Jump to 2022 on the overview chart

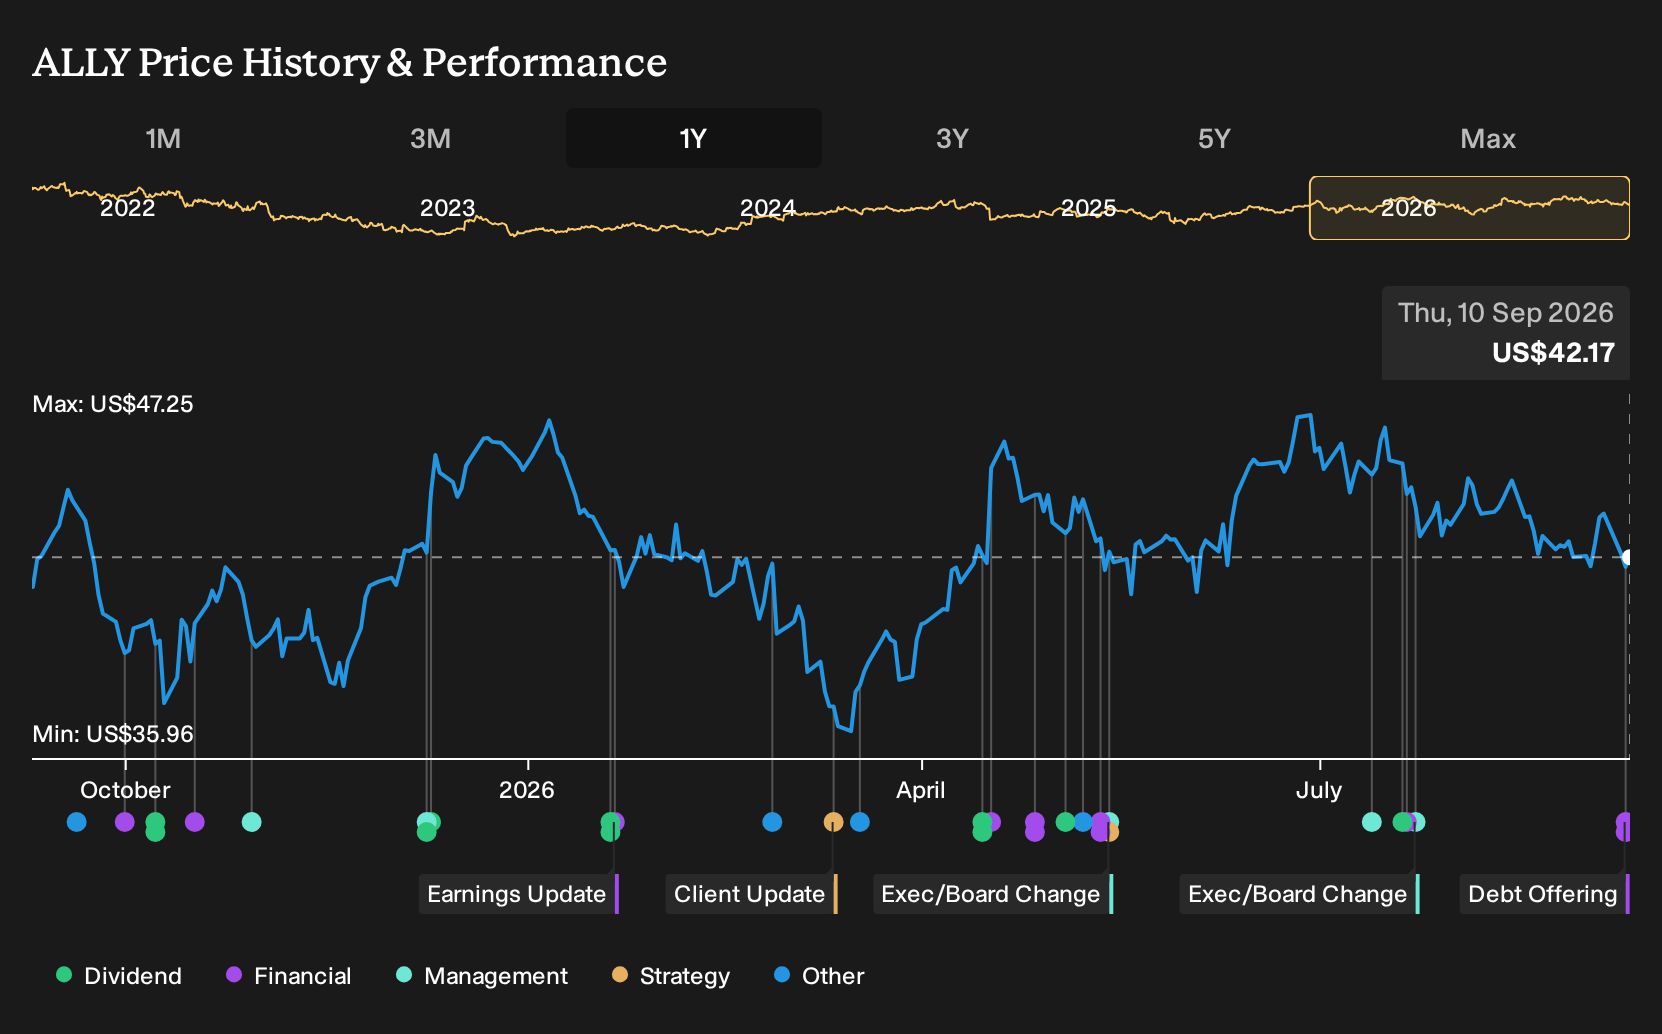[x=128, y=208]
